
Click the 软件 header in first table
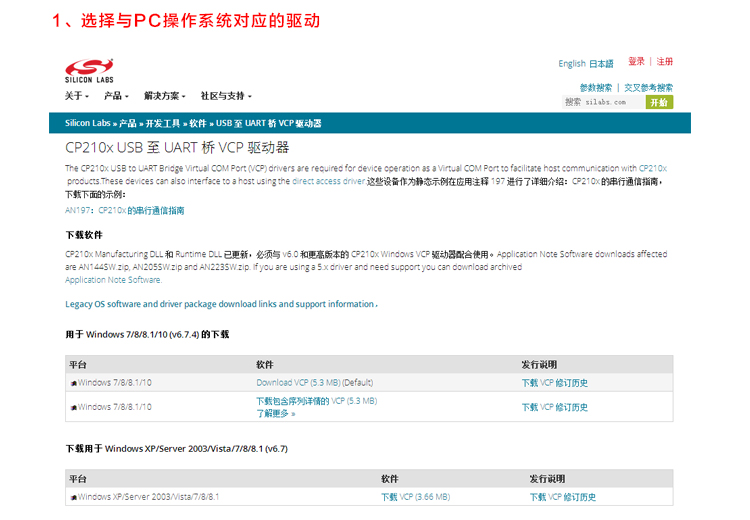tap(265, 365)
